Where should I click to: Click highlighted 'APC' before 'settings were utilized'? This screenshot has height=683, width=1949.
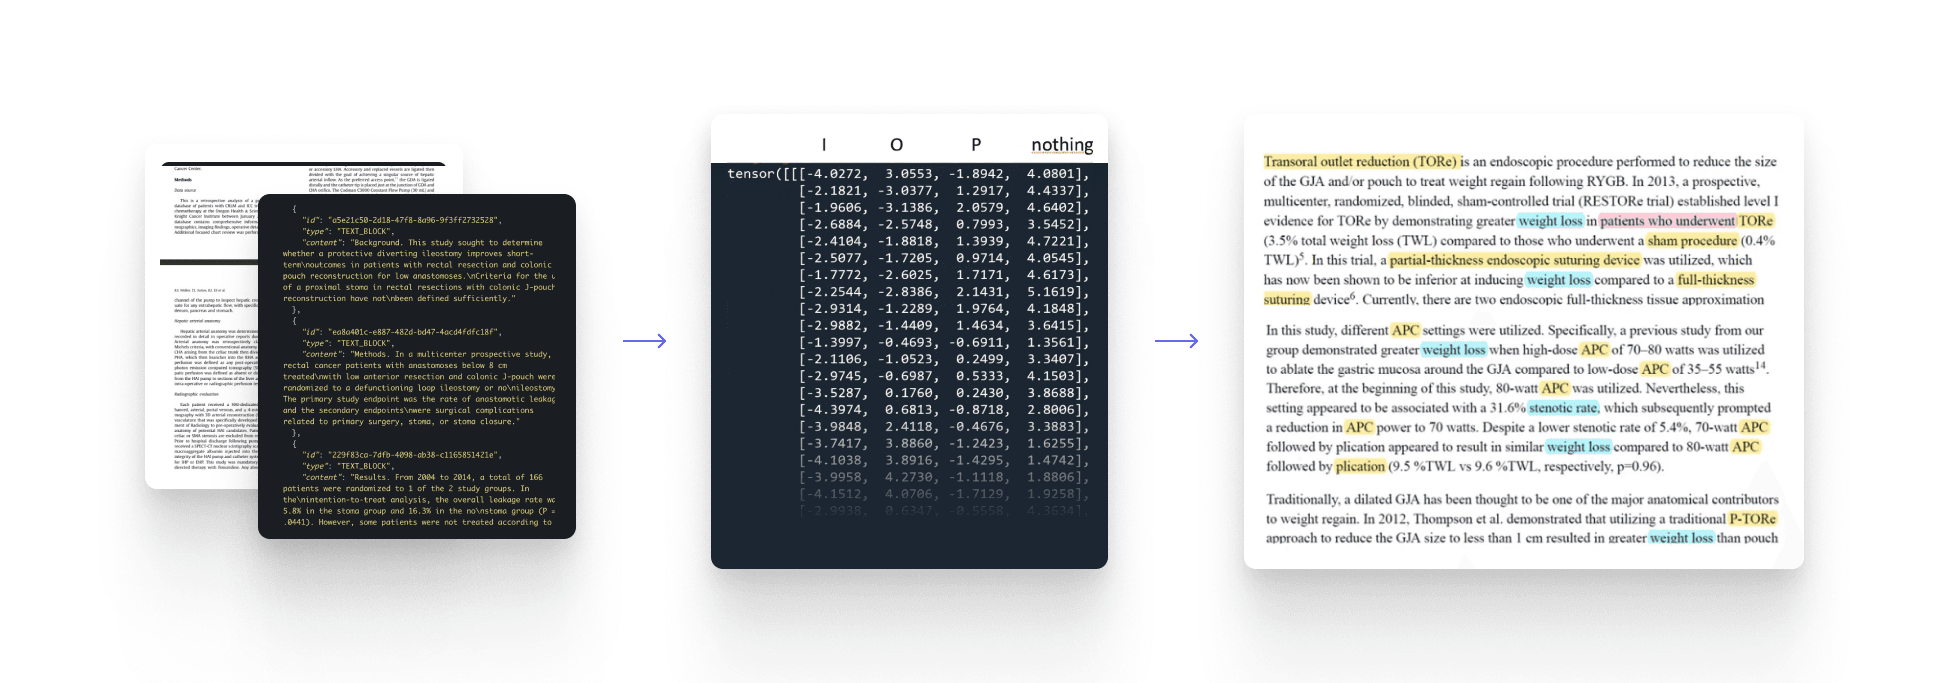coord(1405,331)
